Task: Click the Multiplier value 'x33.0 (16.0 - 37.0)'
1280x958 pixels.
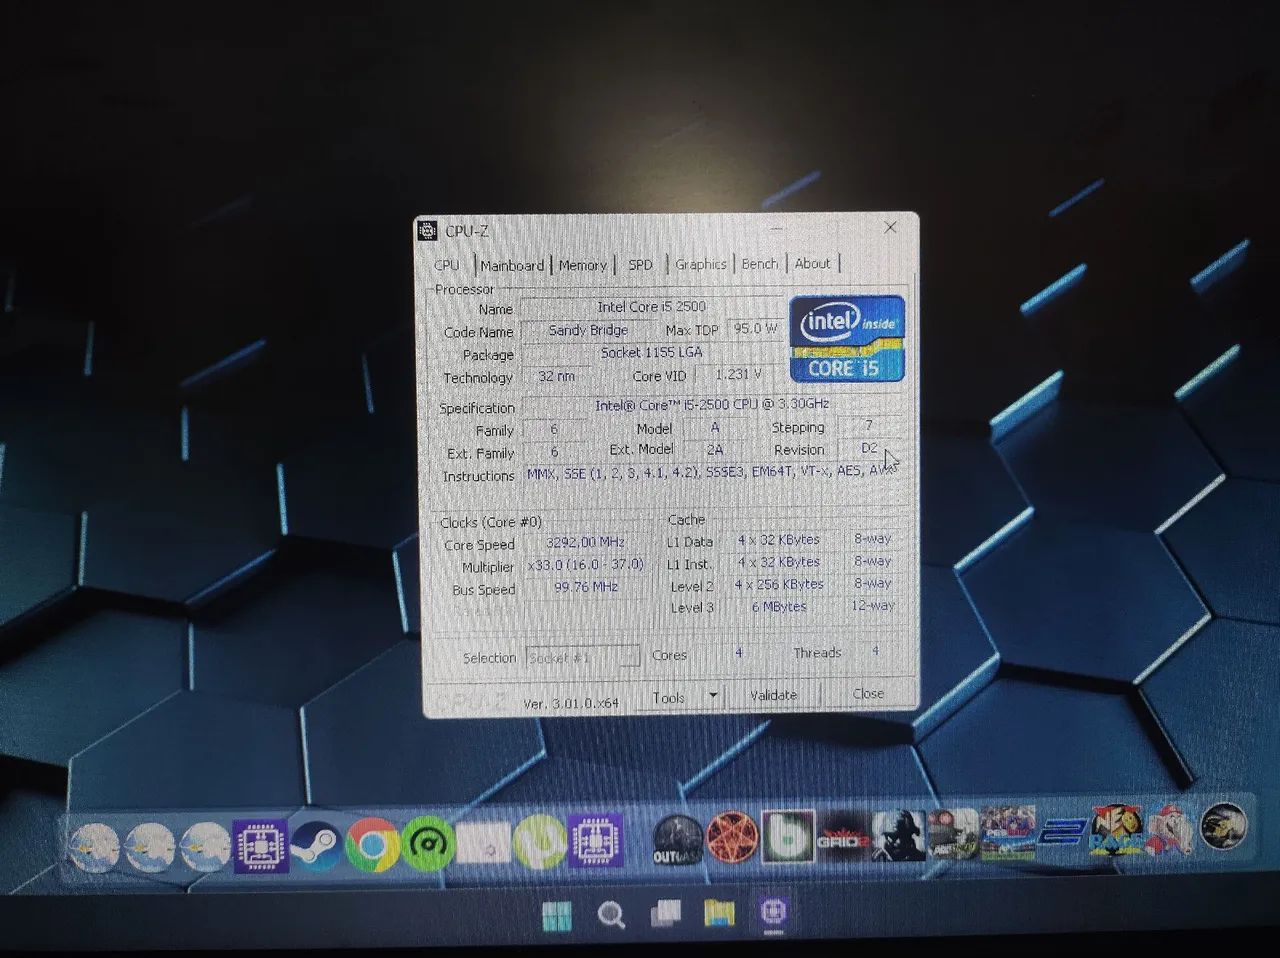Action: coord(585,565)
